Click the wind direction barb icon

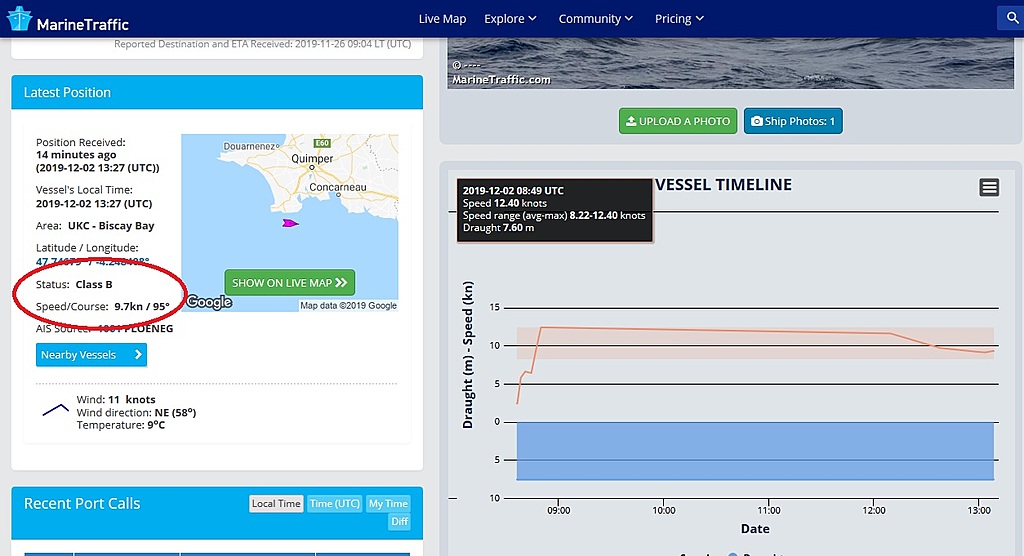pos(56,410)
